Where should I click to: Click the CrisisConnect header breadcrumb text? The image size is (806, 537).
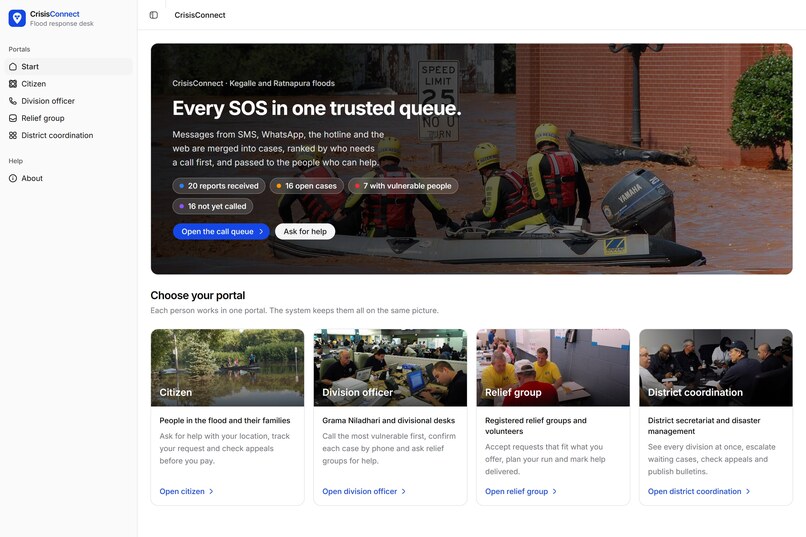[x=200, y=15]
